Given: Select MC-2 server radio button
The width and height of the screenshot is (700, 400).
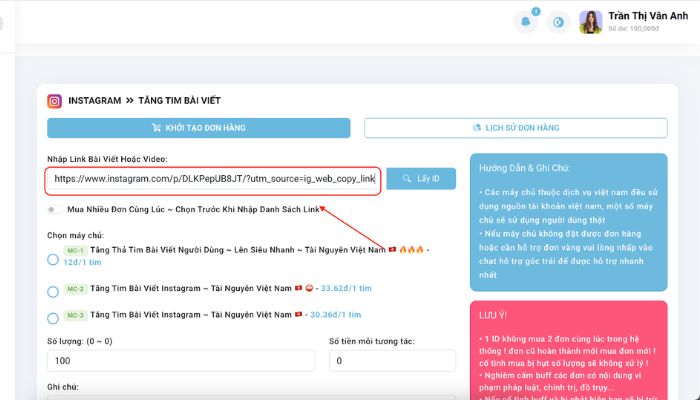Looking at the screenshot, I should [x=53, y=292].
